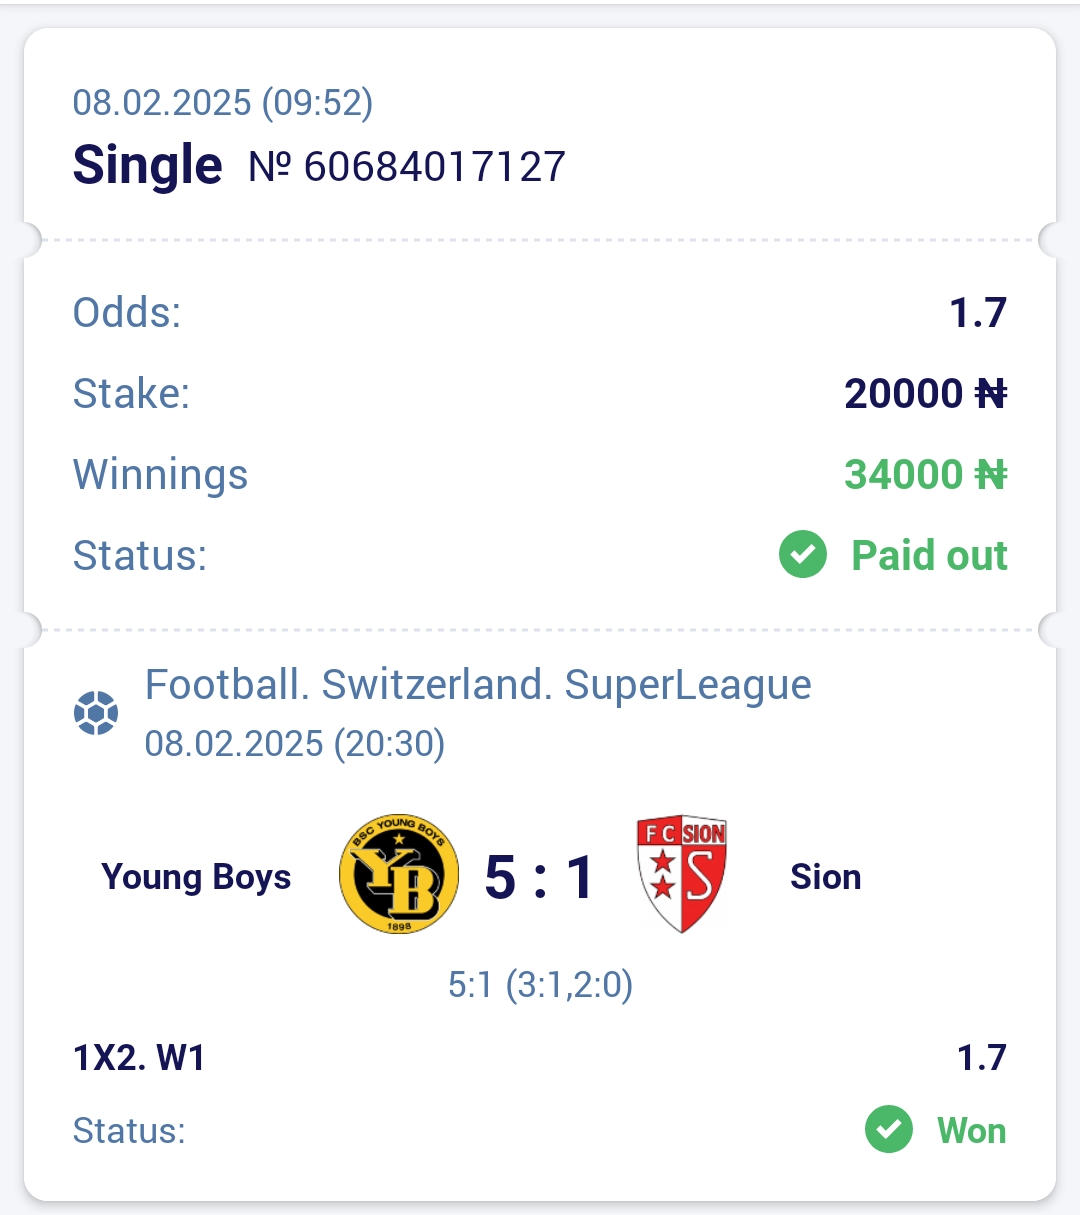Image resolution: width=1080 pixels, height=1215 pixels.
Task: Click the 34000 winnings amount
Action: (904, 475)
